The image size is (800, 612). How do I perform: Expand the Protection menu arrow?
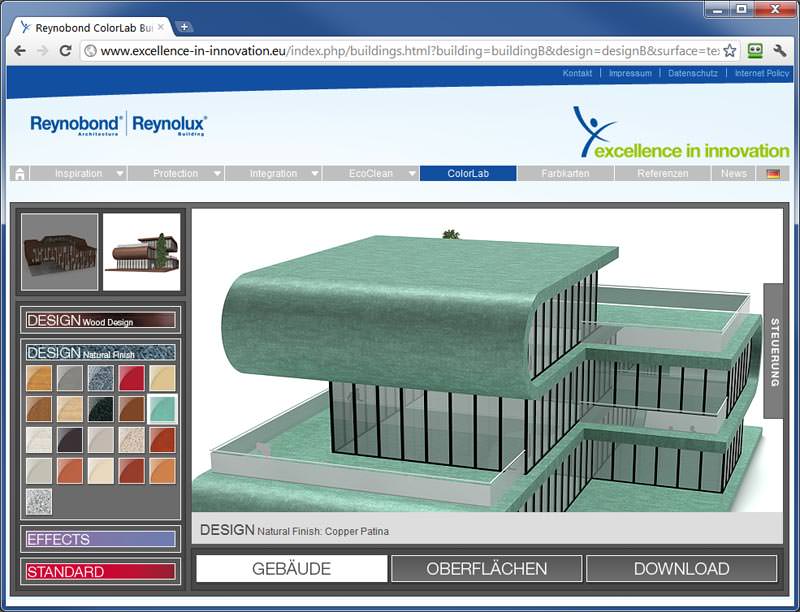pyautogui.click(x=217, y=173)
